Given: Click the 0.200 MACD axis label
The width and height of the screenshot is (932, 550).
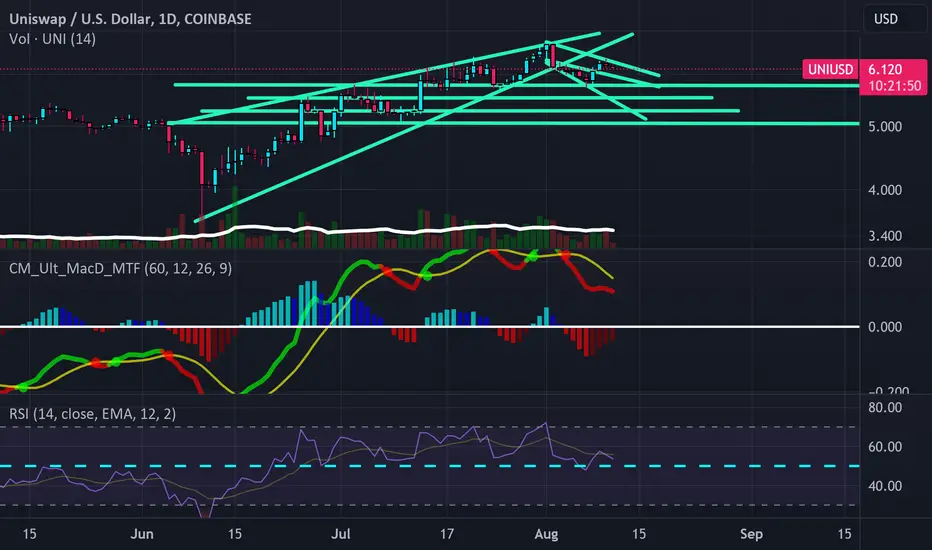Looking at the screenshot, I should (x=884, y=262).
